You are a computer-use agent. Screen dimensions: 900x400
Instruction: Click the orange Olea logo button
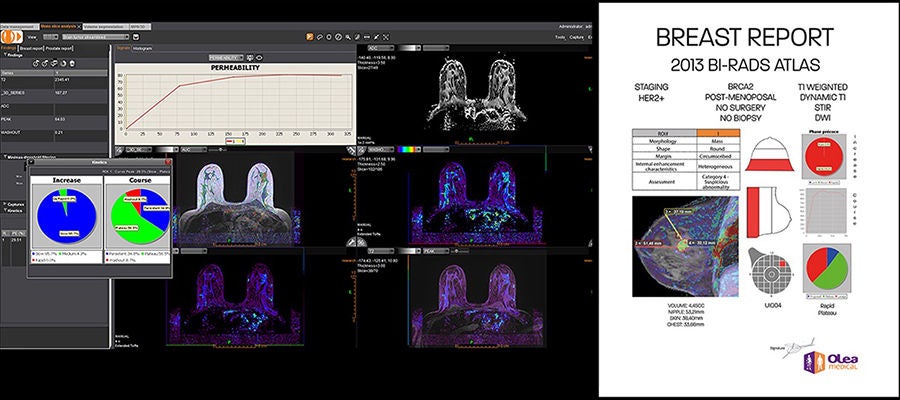(x=11, y=37)
